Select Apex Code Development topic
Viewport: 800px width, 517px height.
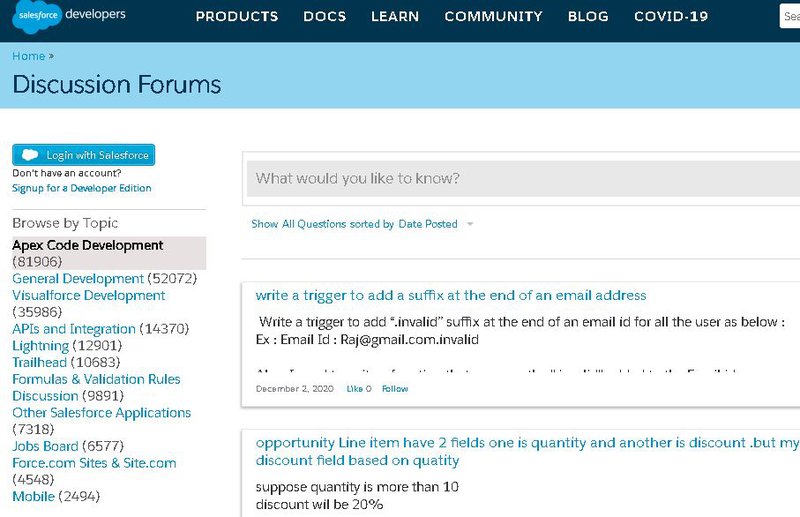click(88, 245)
